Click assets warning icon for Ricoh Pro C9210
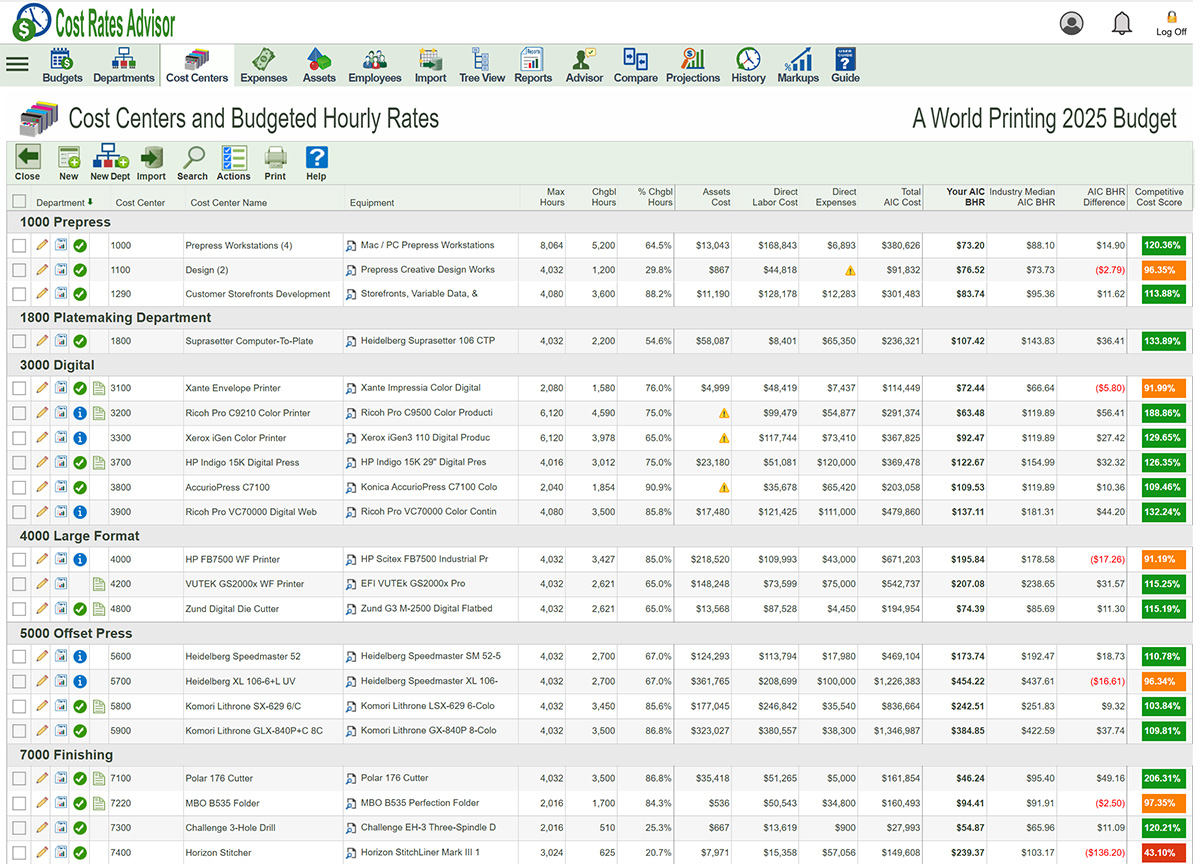This screenshot has height=864, width=1200. click(724, 413)
